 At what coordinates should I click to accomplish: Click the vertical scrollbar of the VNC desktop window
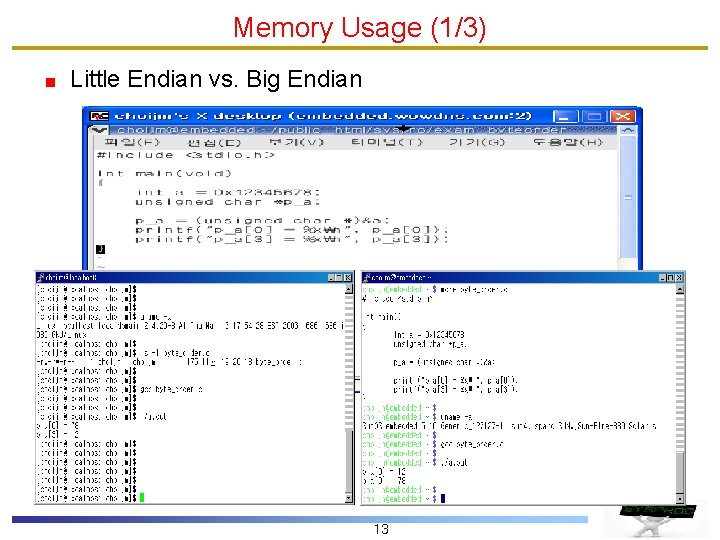(627, 197)
